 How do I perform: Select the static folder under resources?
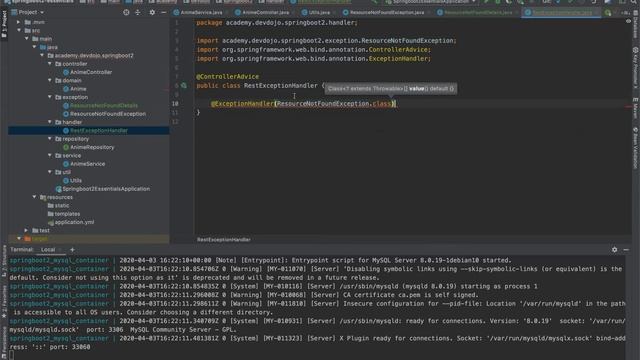click(62, 206)
